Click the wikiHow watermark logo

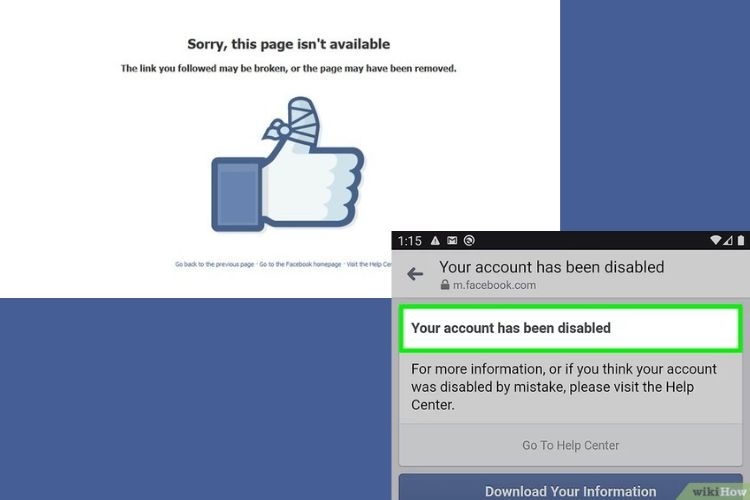pos(719,491)
